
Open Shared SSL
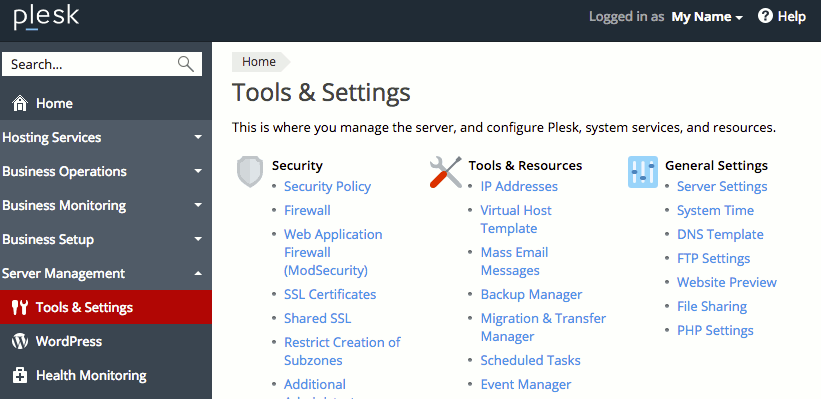pos(317,318)
